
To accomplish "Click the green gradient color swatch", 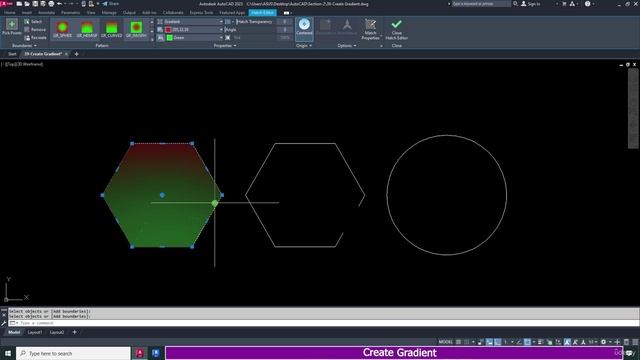I will [x=170, y=38].
